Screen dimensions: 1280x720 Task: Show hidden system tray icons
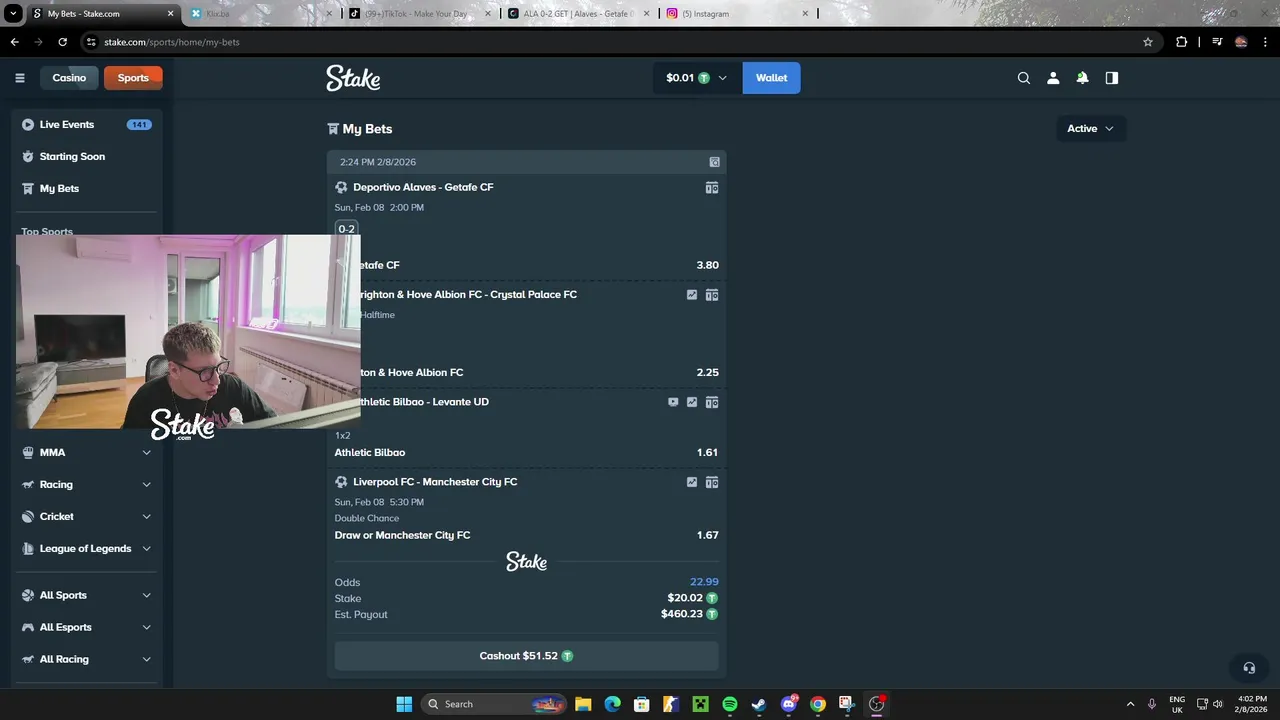1130,704
